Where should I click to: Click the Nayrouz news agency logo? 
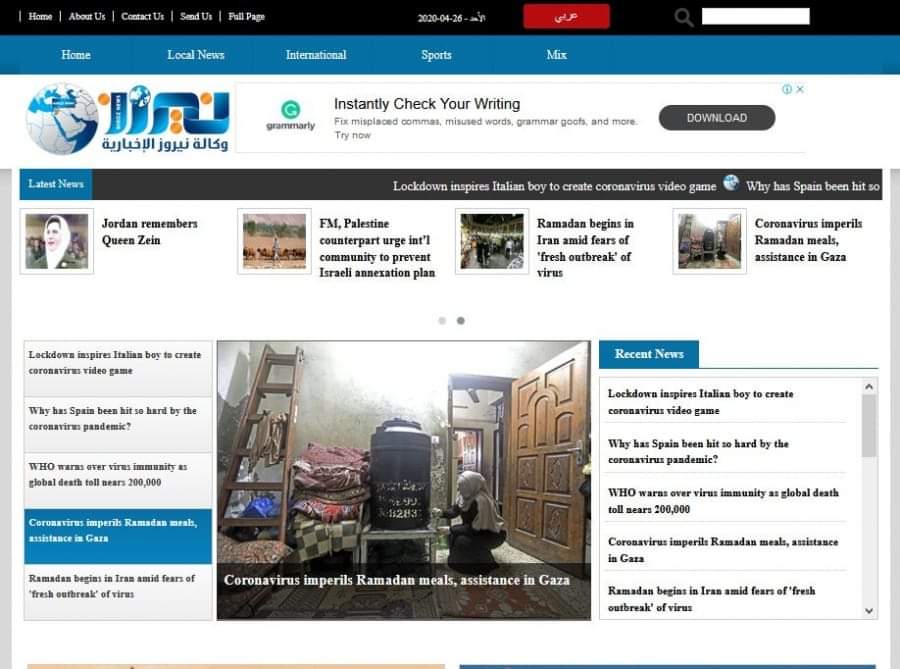[128, 118]
